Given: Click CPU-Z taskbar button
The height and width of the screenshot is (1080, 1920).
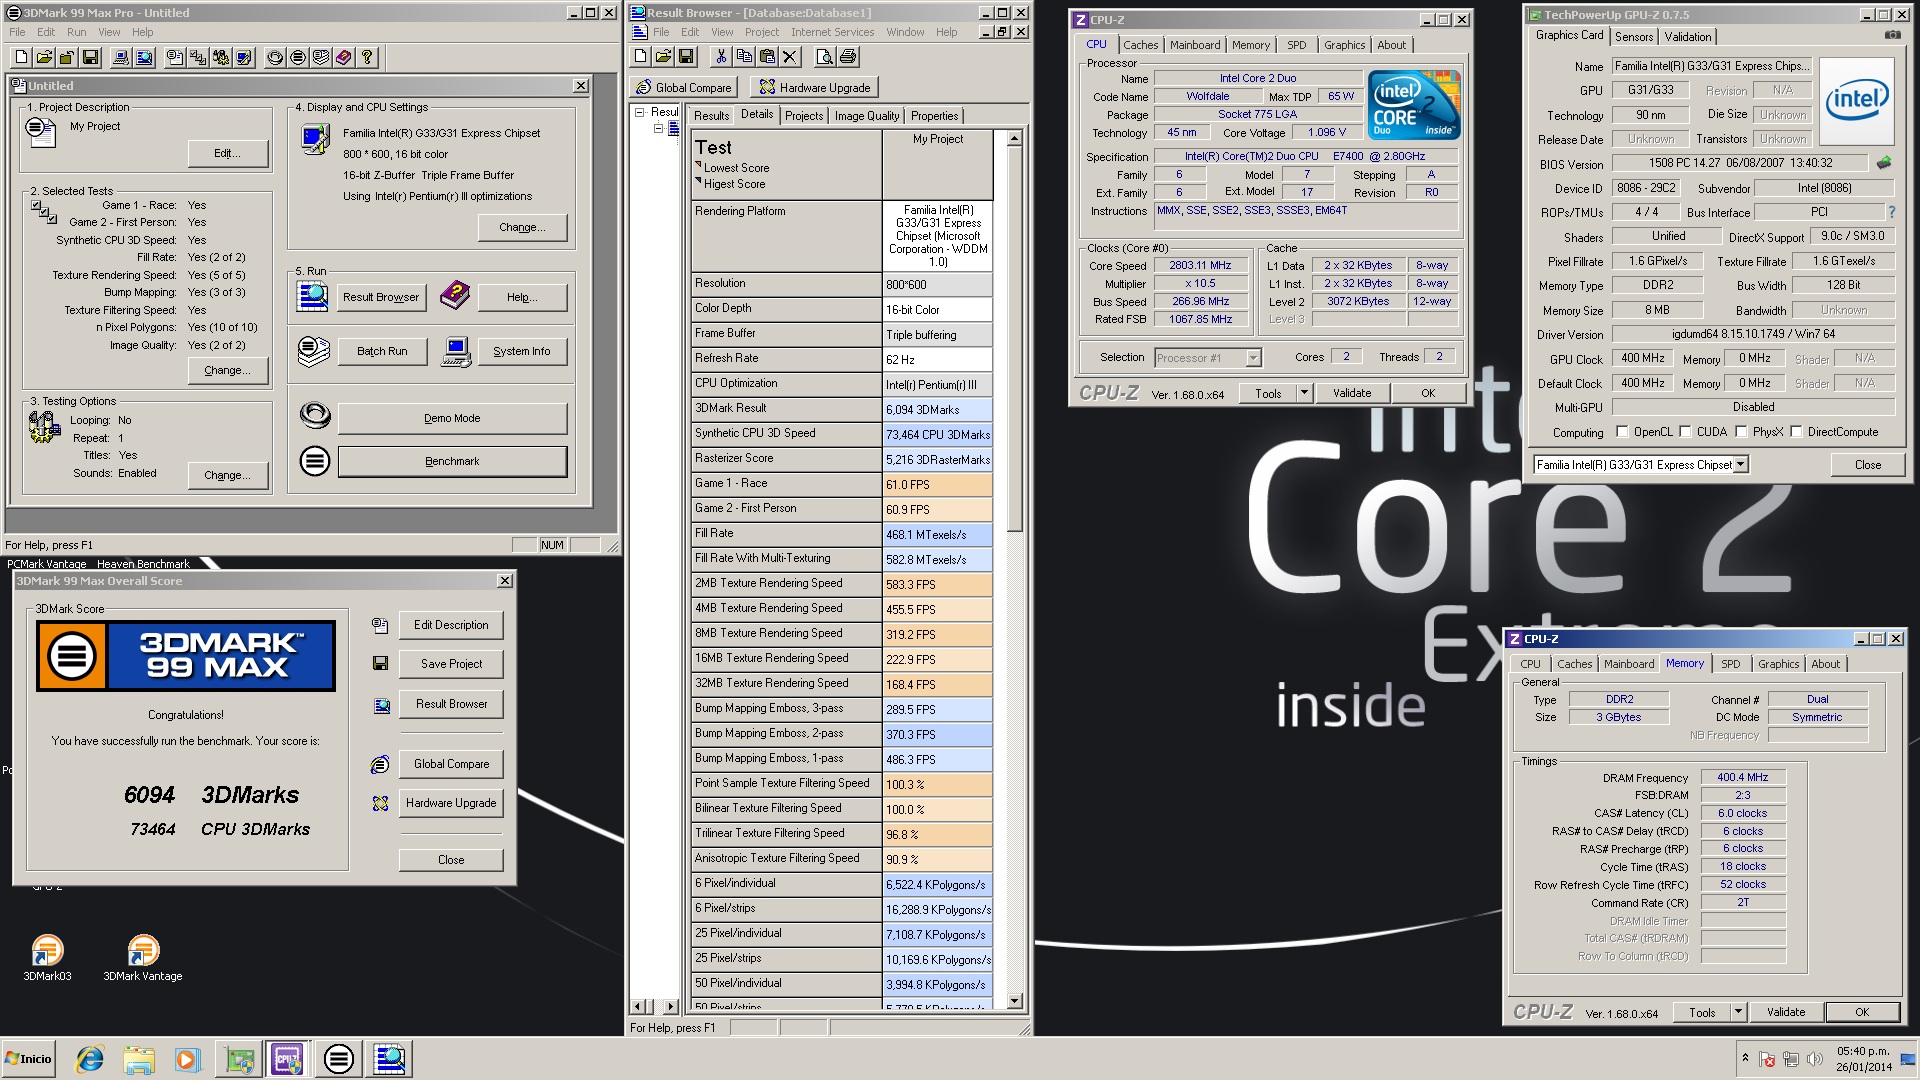Looking at the screenshot, I should pos(288,1059).
